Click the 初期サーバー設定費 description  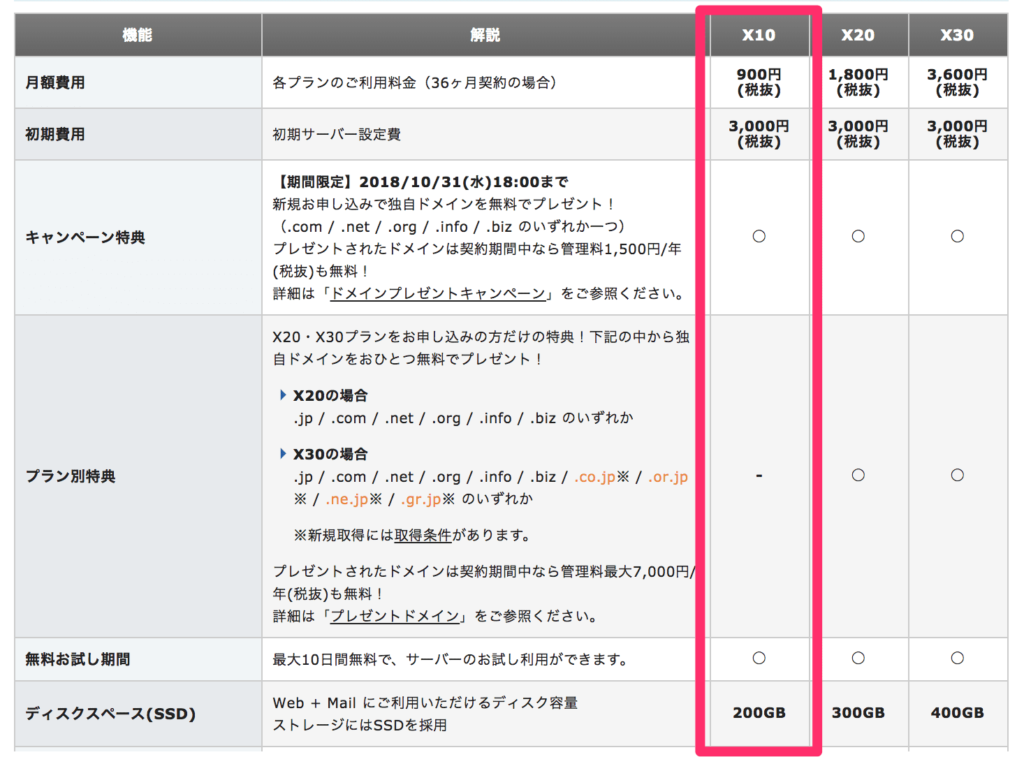pyautogui.click(x=337, y=135)
